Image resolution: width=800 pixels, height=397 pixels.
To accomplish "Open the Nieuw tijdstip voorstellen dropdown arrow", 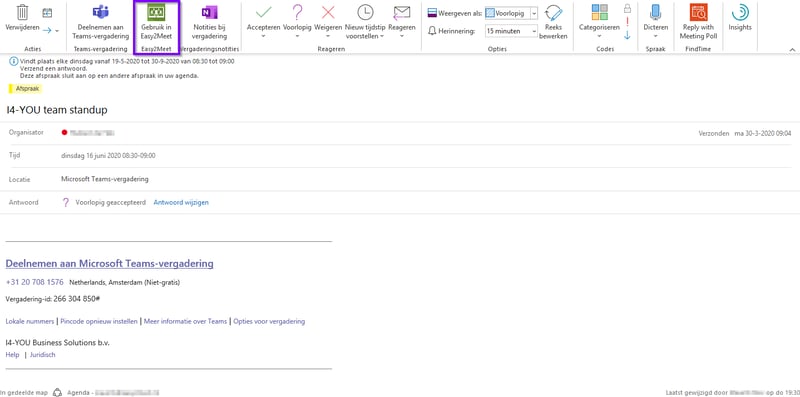I will pos(381,36).
